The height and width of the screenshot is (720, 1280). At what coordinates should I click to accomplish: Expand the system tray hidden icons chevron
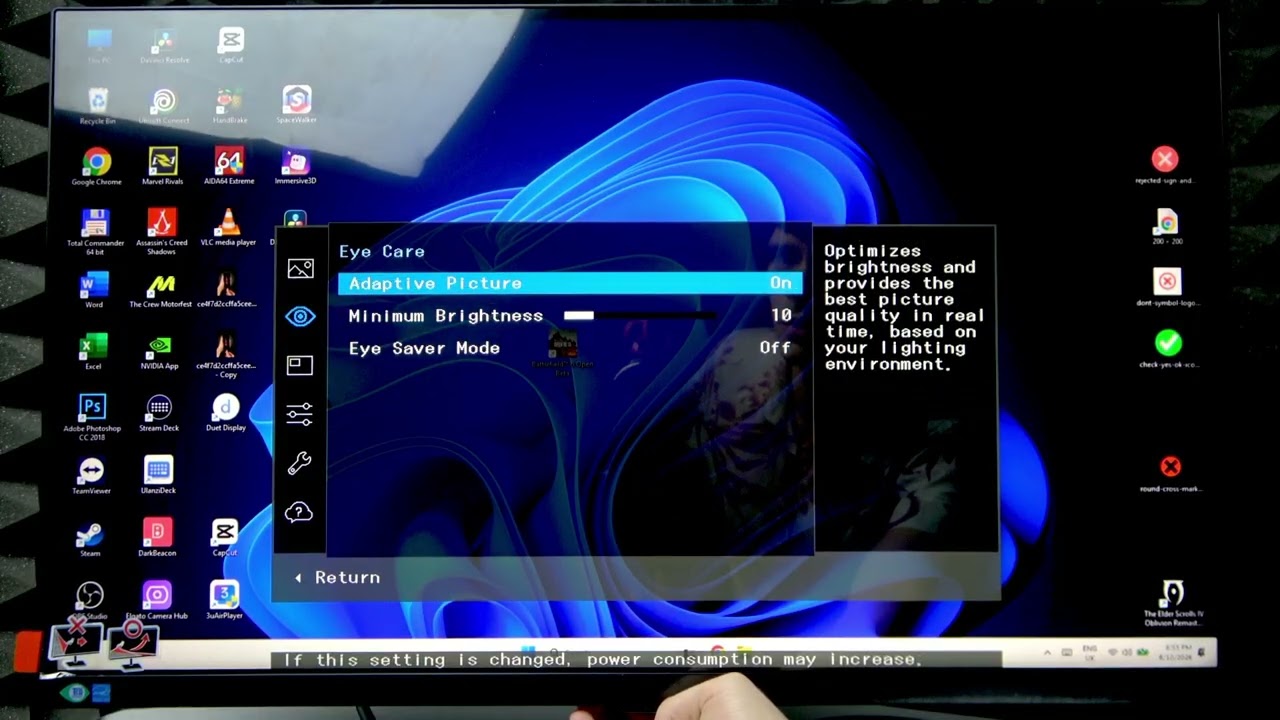click(x=1048, y=653)
